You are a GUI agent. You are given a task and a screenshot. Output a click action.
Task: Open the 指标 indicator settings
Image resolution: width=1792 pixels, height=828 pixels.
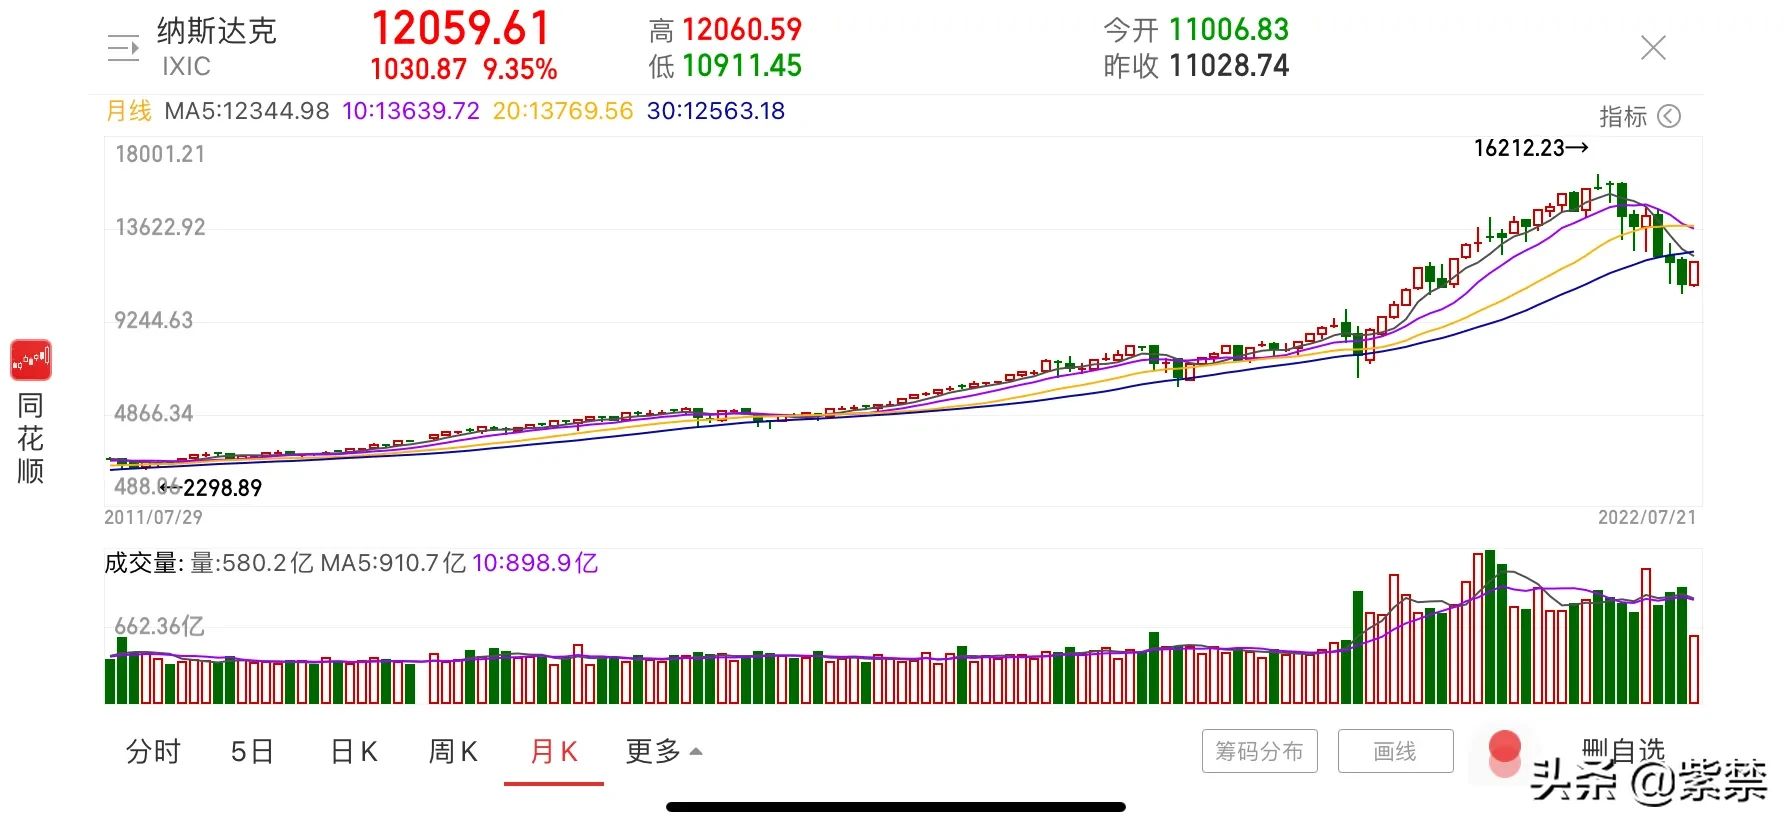[1639, 117]
